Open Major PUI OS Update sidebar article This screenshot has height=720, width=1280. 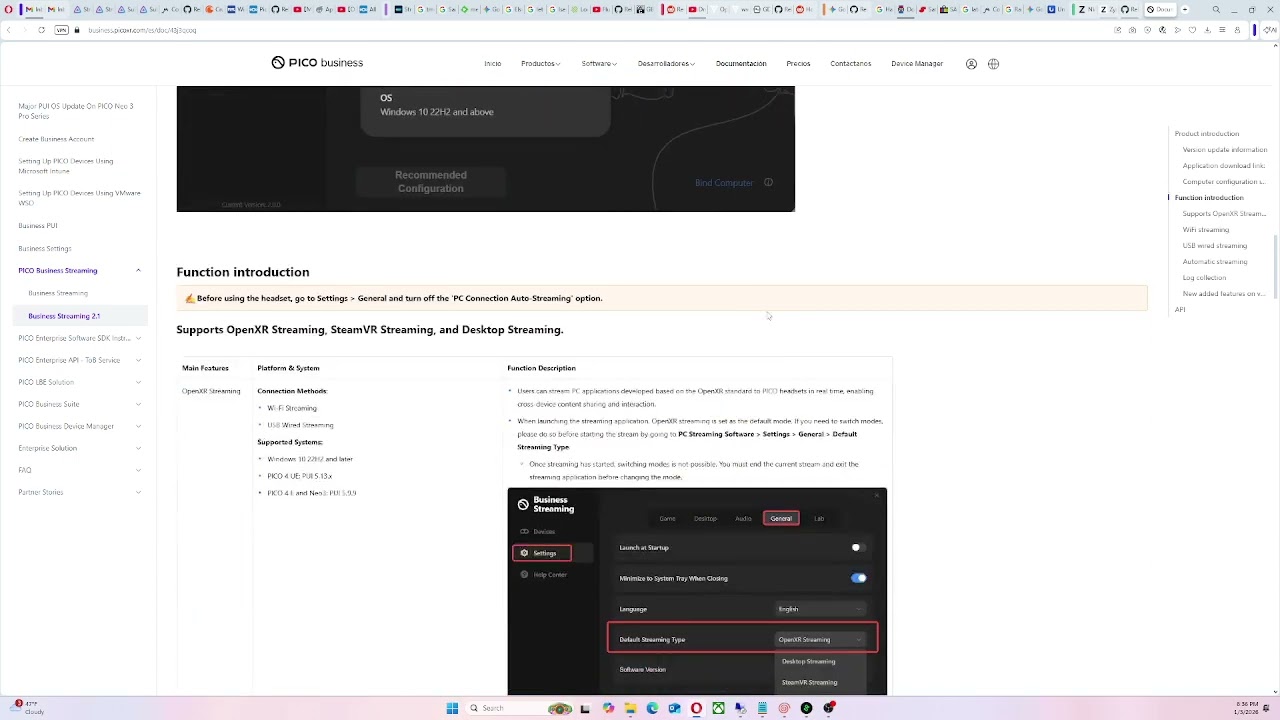75,111
